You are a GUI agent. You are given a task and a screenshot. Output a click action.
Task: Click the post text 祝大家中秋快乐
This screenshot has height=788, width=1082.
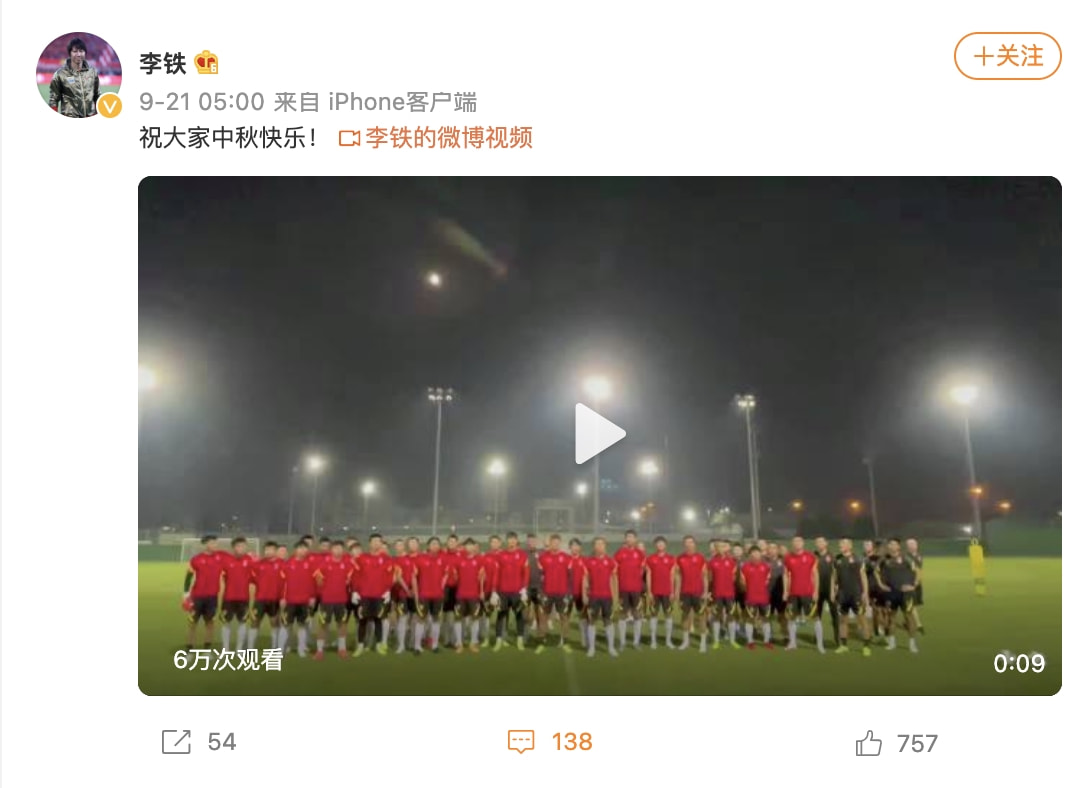[228, 137]
